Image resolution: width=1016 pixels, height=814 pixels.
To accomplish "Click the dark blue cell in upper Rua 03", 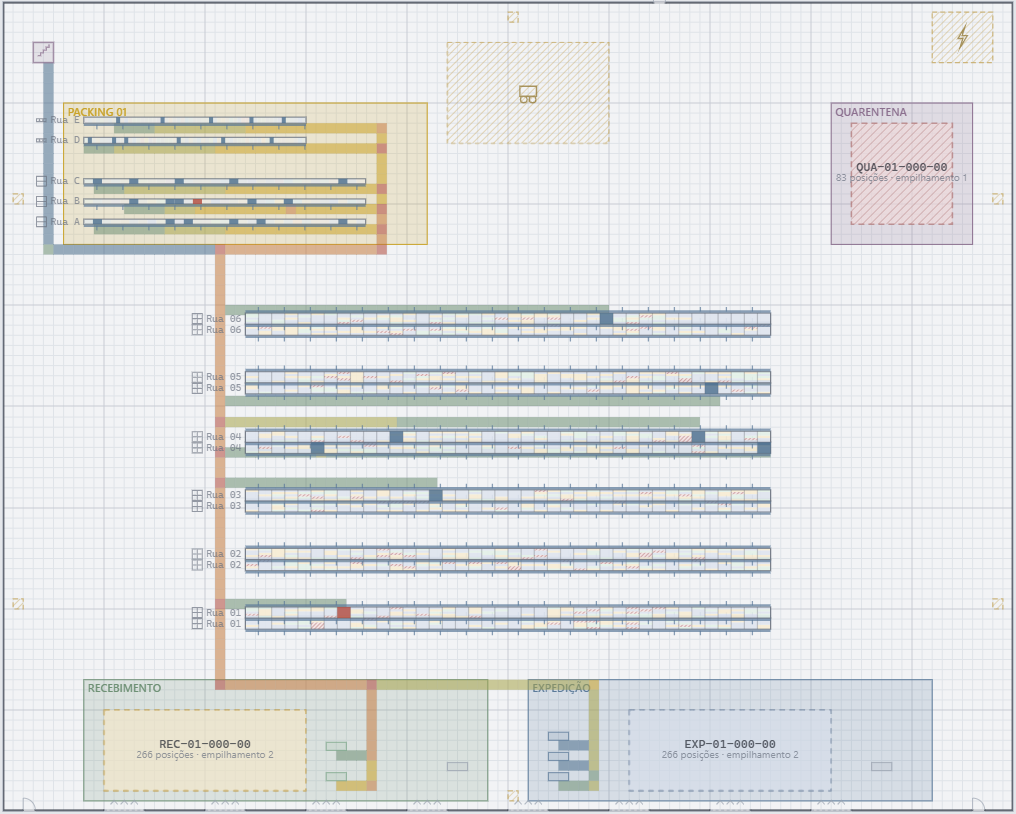I will (x=435, y=496).
